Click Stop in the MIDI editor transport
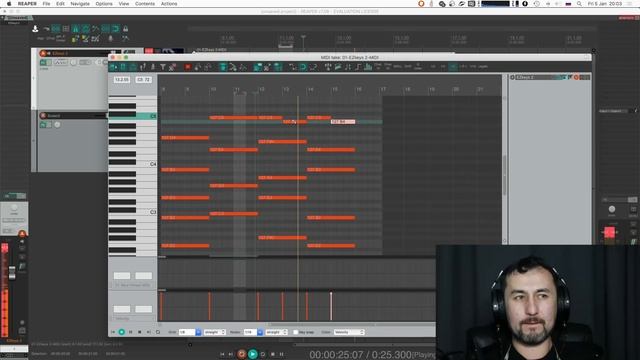The height and width of the screenshot is (360, 640). [x=140, y=332]
